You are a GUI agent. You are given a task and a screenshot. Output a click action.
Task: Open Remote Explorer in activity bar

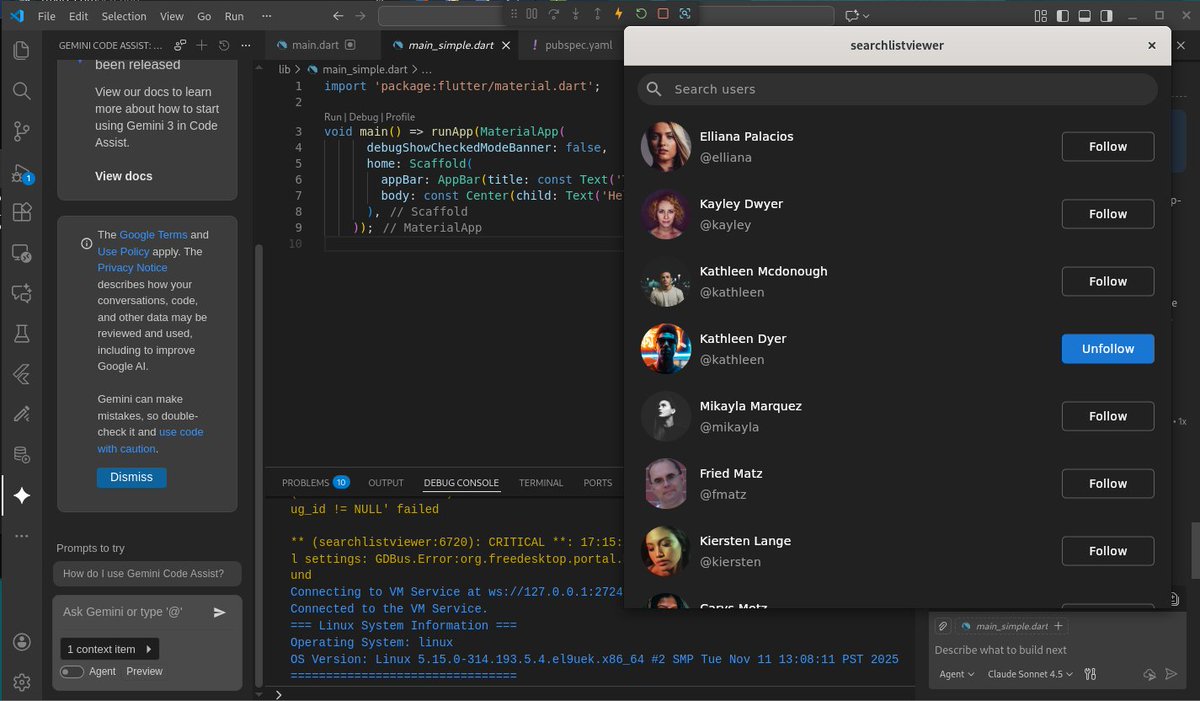click(x=21, y=253)
